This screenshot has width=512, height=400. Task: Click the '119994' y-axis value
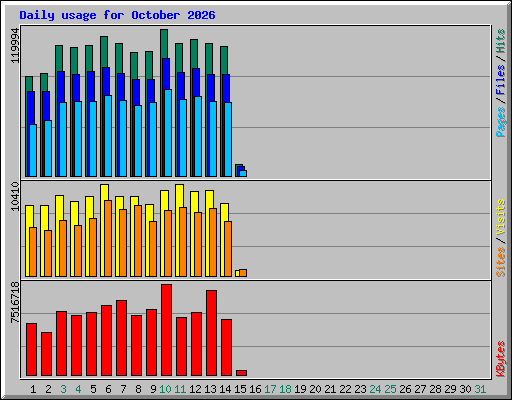[15, 45]
